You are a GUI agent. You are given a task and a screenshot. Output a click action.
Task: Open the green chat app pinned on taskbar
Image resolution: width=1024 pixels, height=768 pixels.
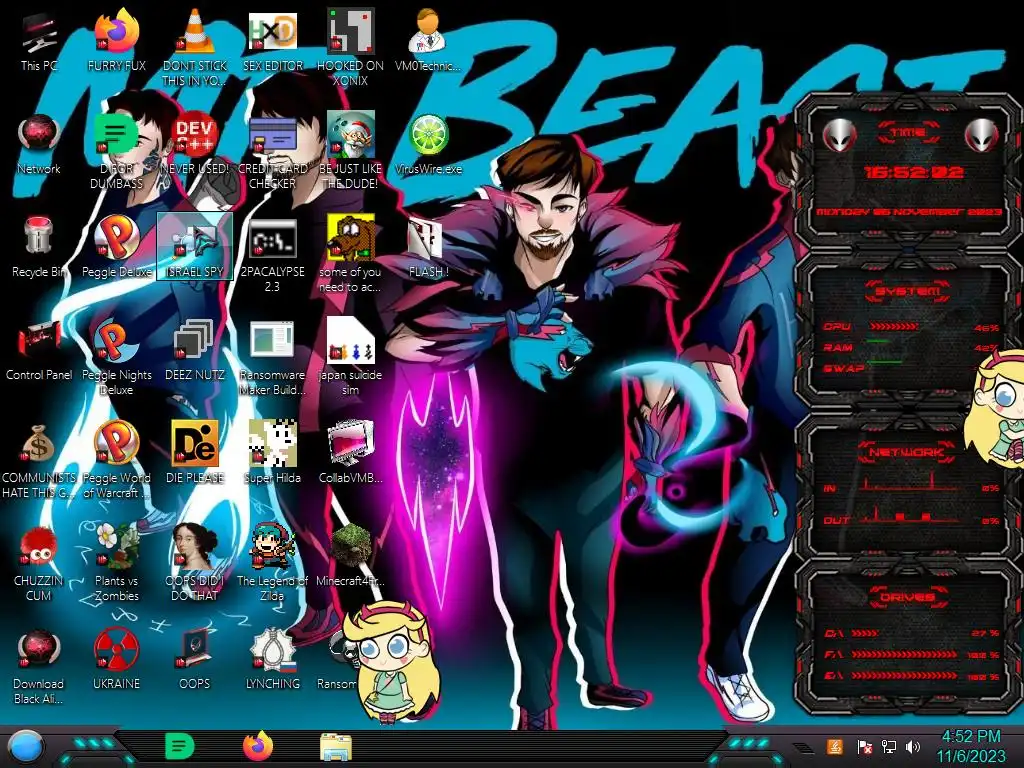click(180, 746)
